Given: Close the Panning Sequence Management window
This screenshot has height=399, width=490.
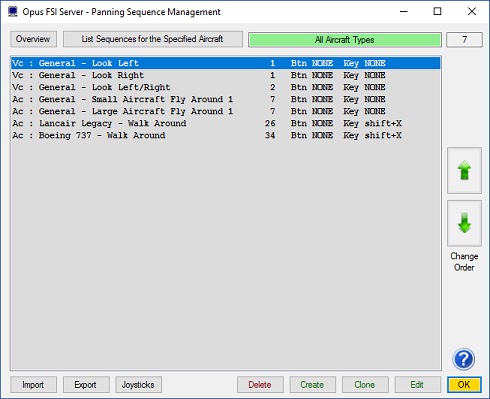Looking at the screenshot, I should point(471,12).
